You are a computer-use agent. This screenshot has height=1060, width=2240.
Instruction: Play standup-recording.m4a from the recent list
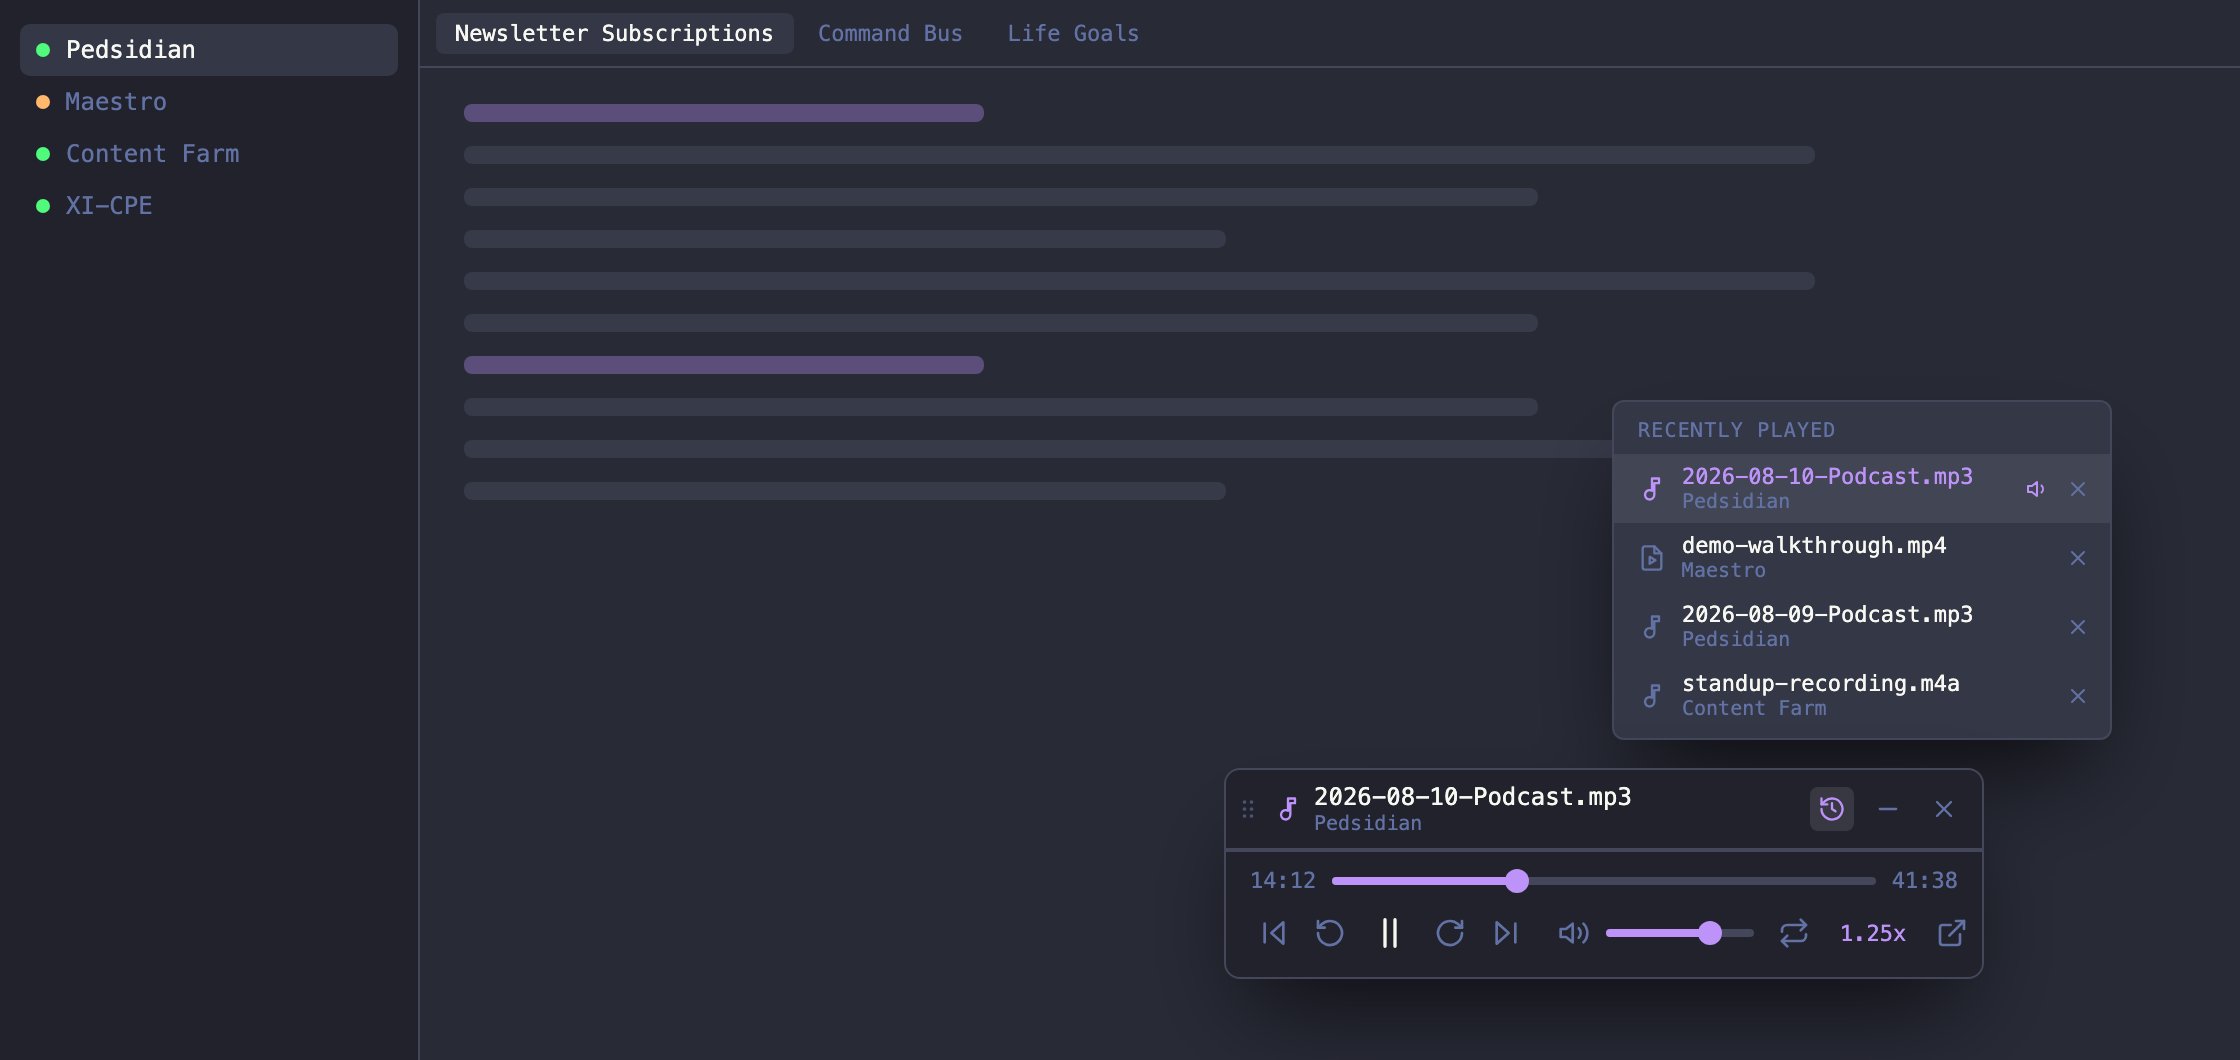[x=1862, y=696]
